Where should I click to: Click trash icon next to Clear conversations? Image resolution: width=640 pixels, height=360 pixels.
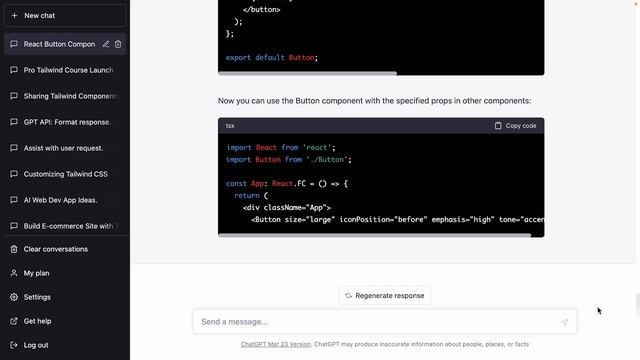pos(14,249)
